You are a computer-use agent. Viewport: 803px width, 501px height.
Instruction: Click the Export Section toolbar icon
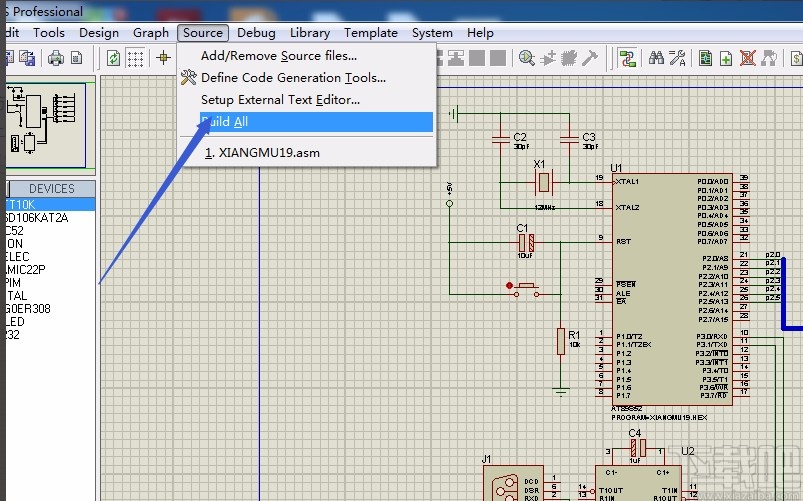[x=27, y=58]
